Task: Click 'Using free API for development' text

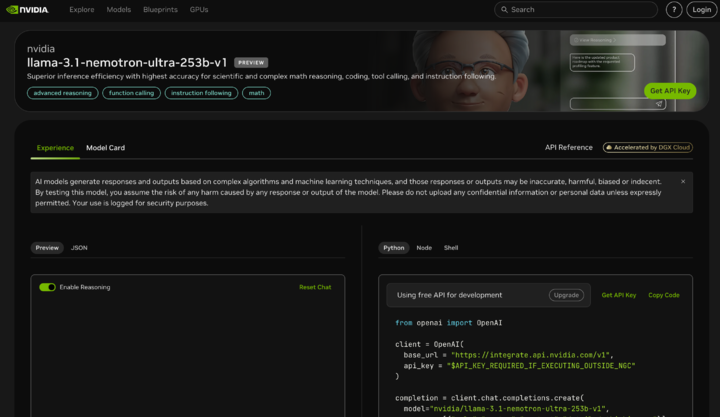Action: tap(449, 295)
